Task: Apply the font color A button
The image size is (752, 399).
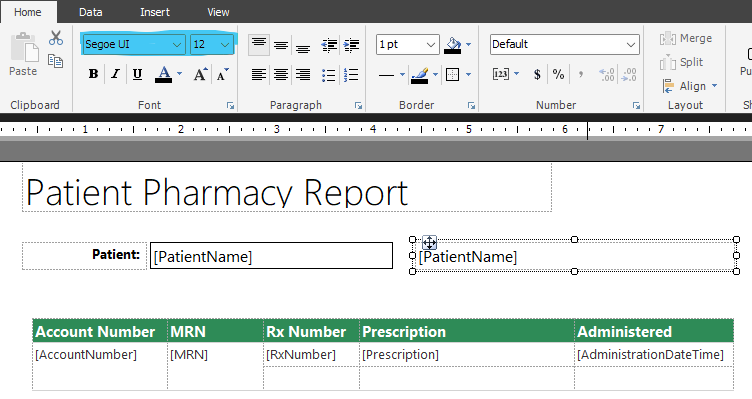Action: (164, 74)
